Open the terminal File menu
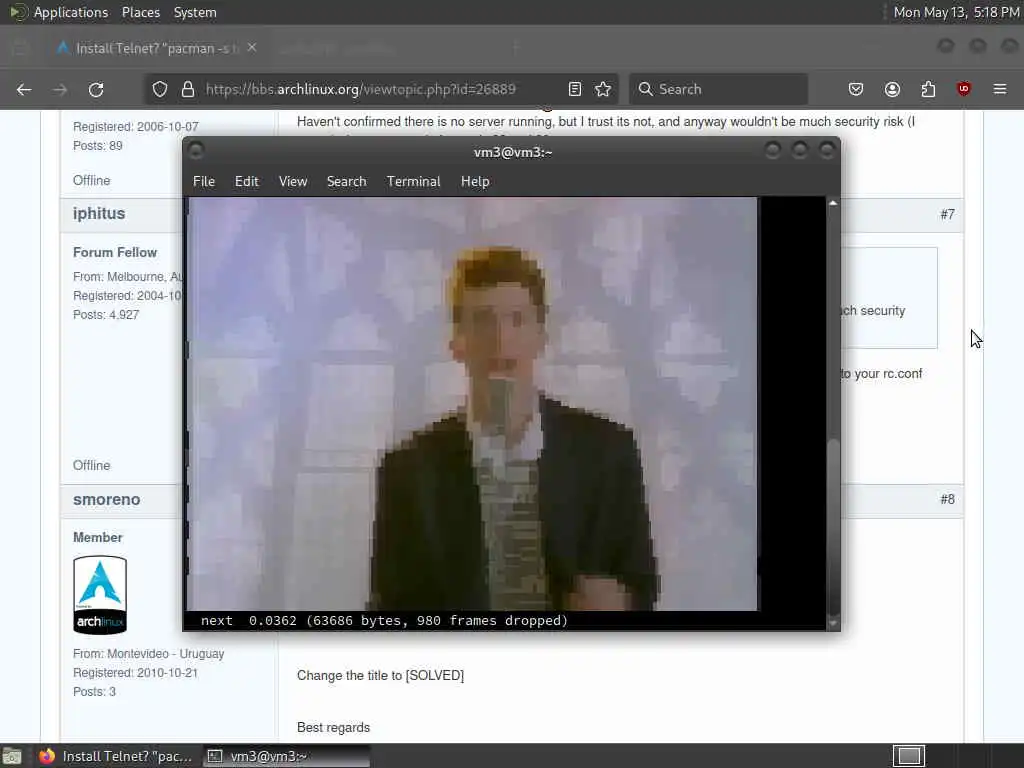The width and height of the screenshot is (1024, 768). (x=204, y=182)
